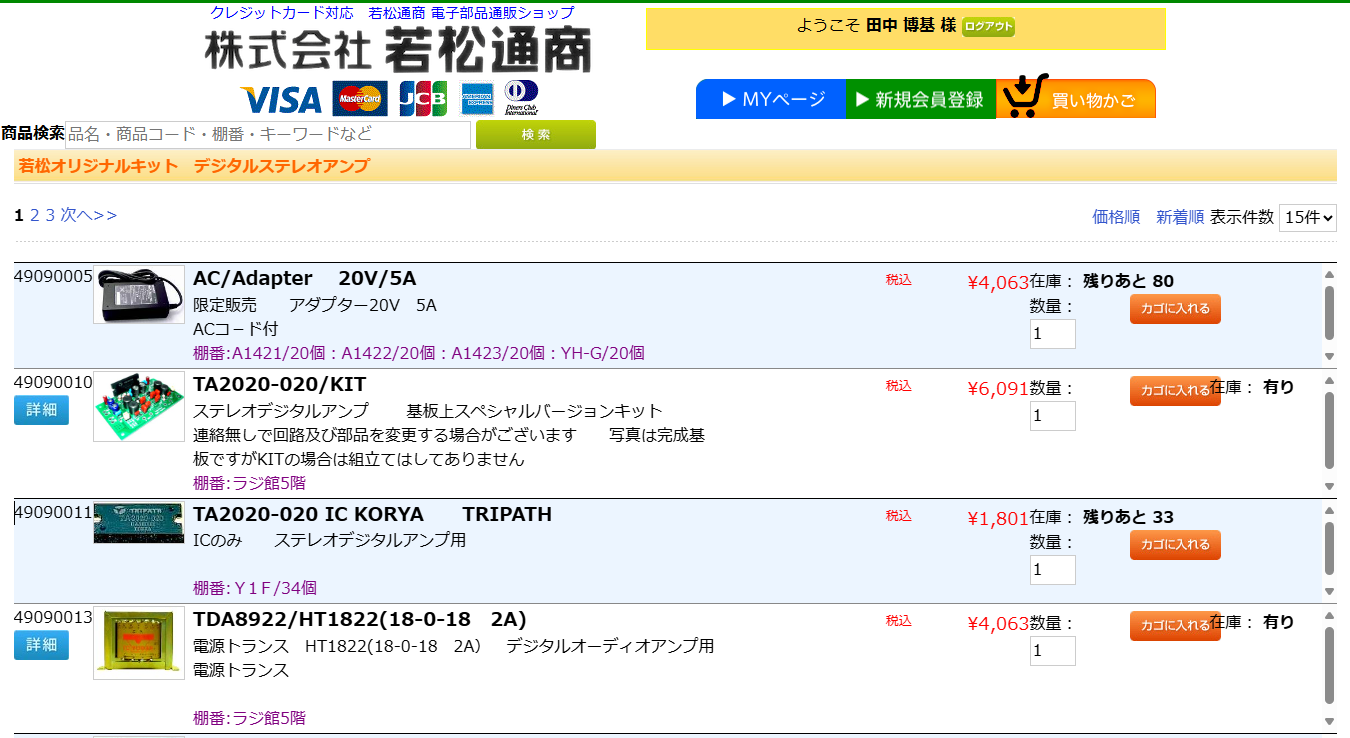Expand the 表示件数 15件 dropdown
The height and width of the screenshot is (738, 1350).
[1307, 218]
